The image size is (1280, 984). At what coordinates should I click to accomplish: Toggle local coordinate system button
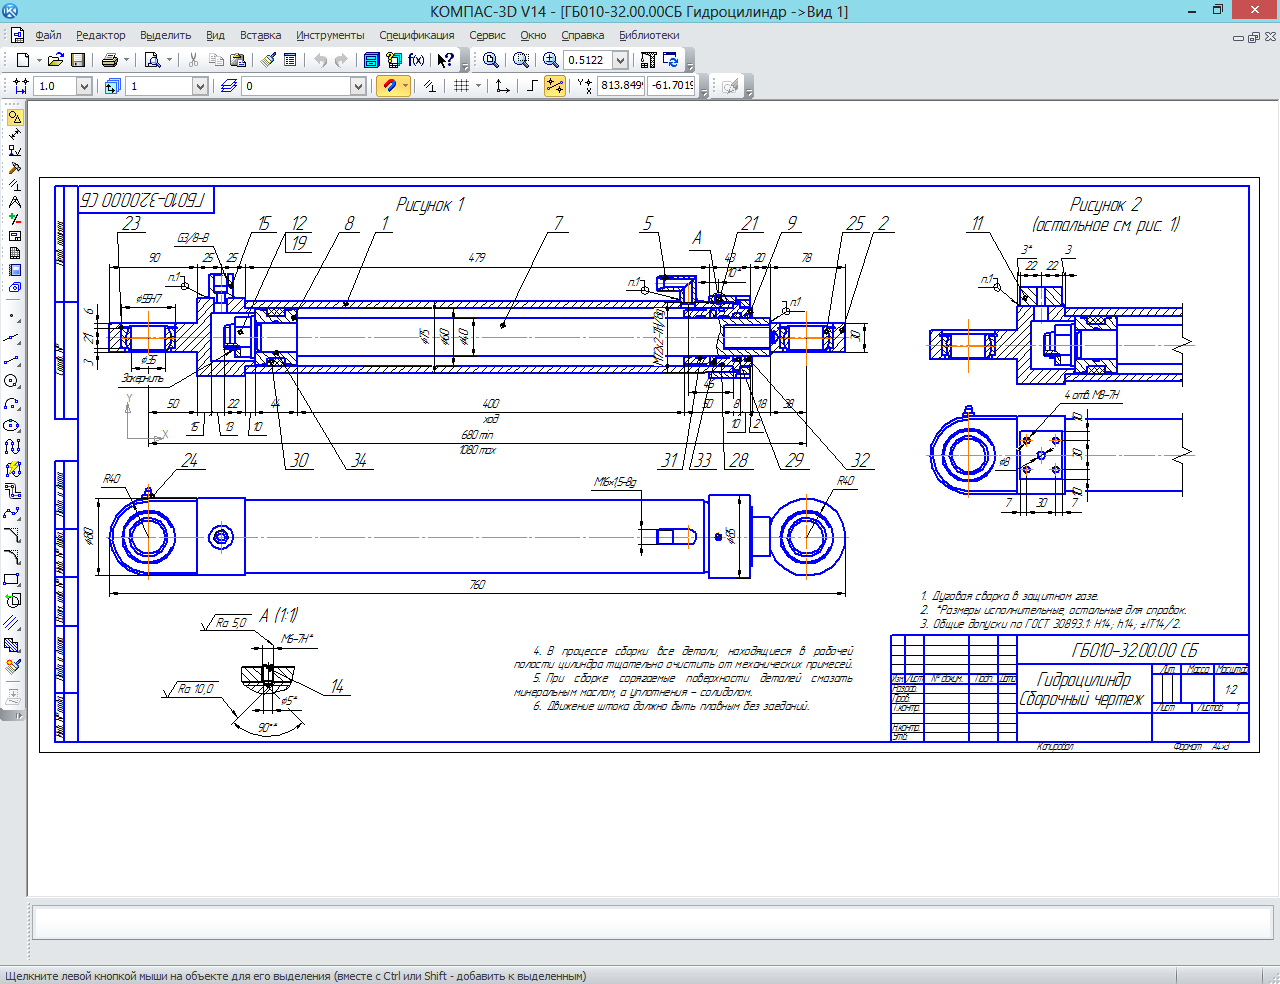pos(502,86)
